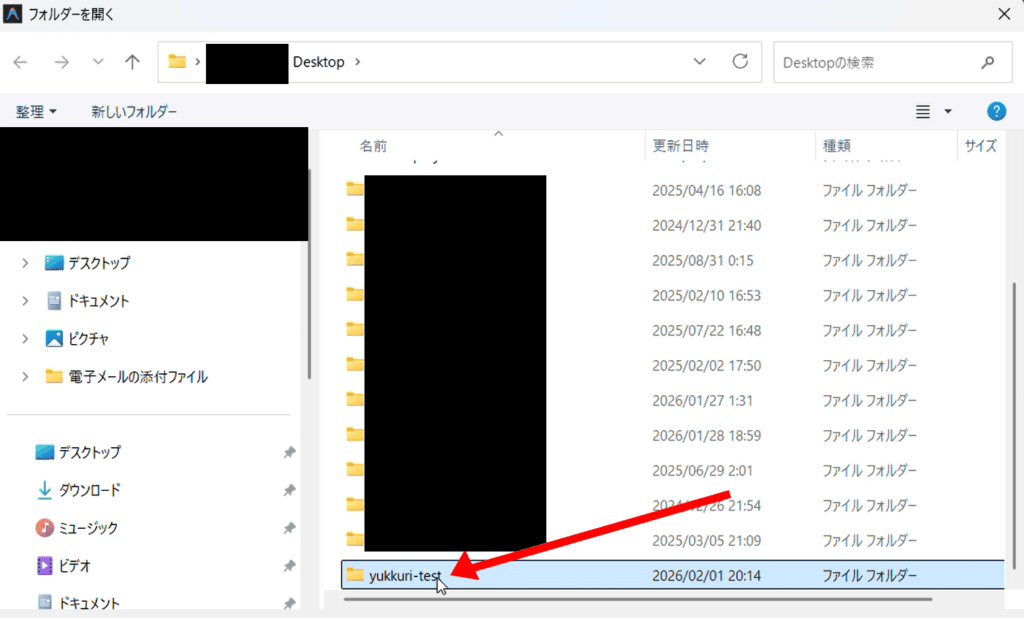Click the up one level arrow
Viewport: 1024px width, 618px height.
pos(132,62)
